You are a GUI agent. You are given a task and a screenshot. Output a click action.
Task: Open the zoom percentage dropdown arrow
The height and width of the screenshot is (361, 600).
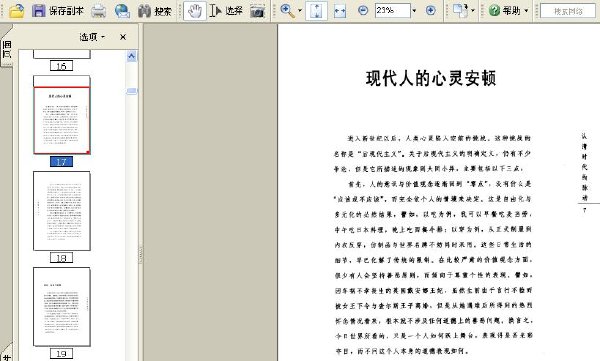pos(414,11)
